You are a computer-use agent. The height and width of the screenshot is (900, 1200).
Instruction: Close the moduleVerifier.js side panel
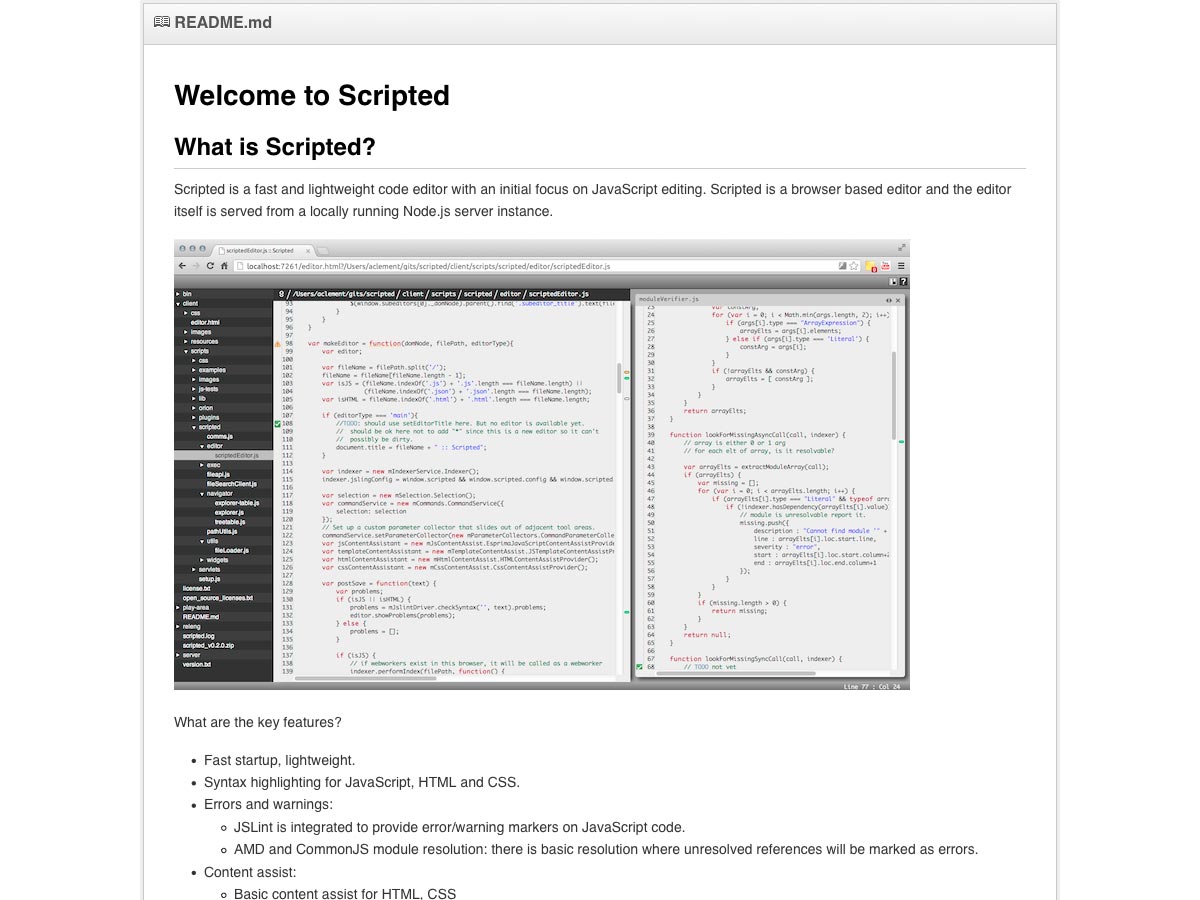coord(898,300)
